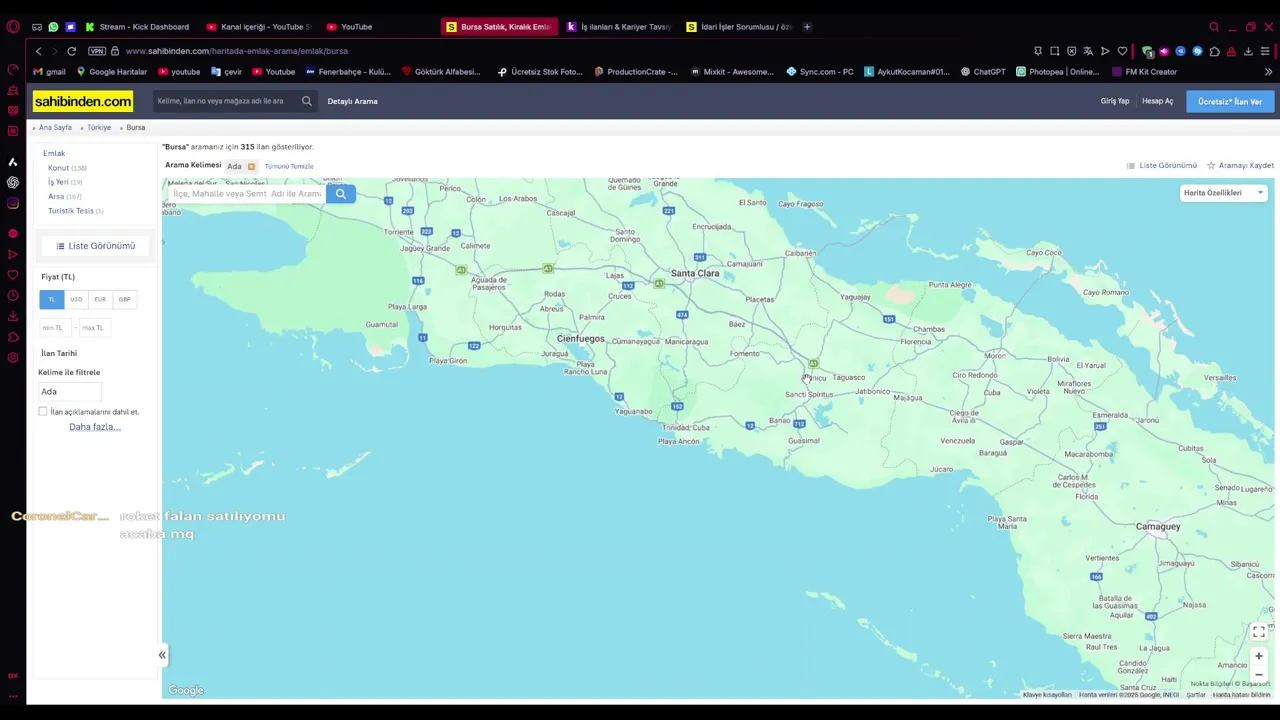The image size is (1280, 720).
Task: Click the VPN badge in address bar
Action: (x=97, y=51)
